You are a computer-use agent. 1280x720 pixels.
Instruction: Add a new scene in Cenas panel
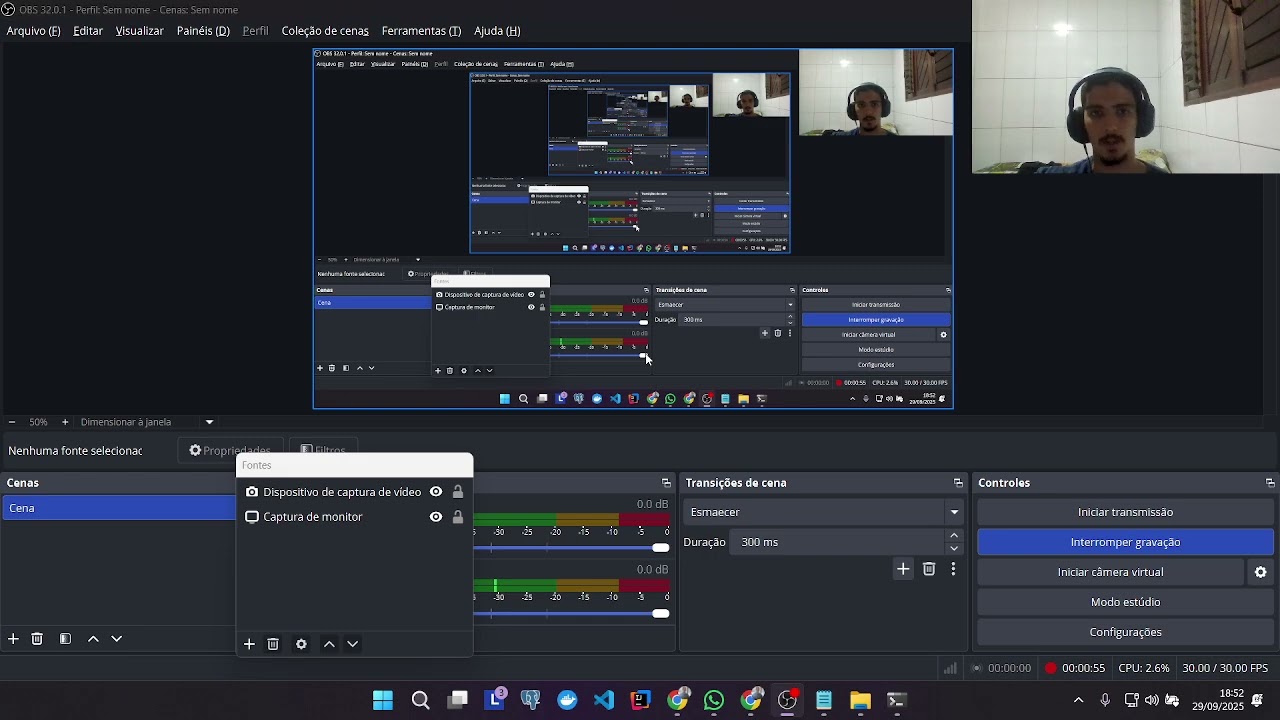click(x=13, y=639)
